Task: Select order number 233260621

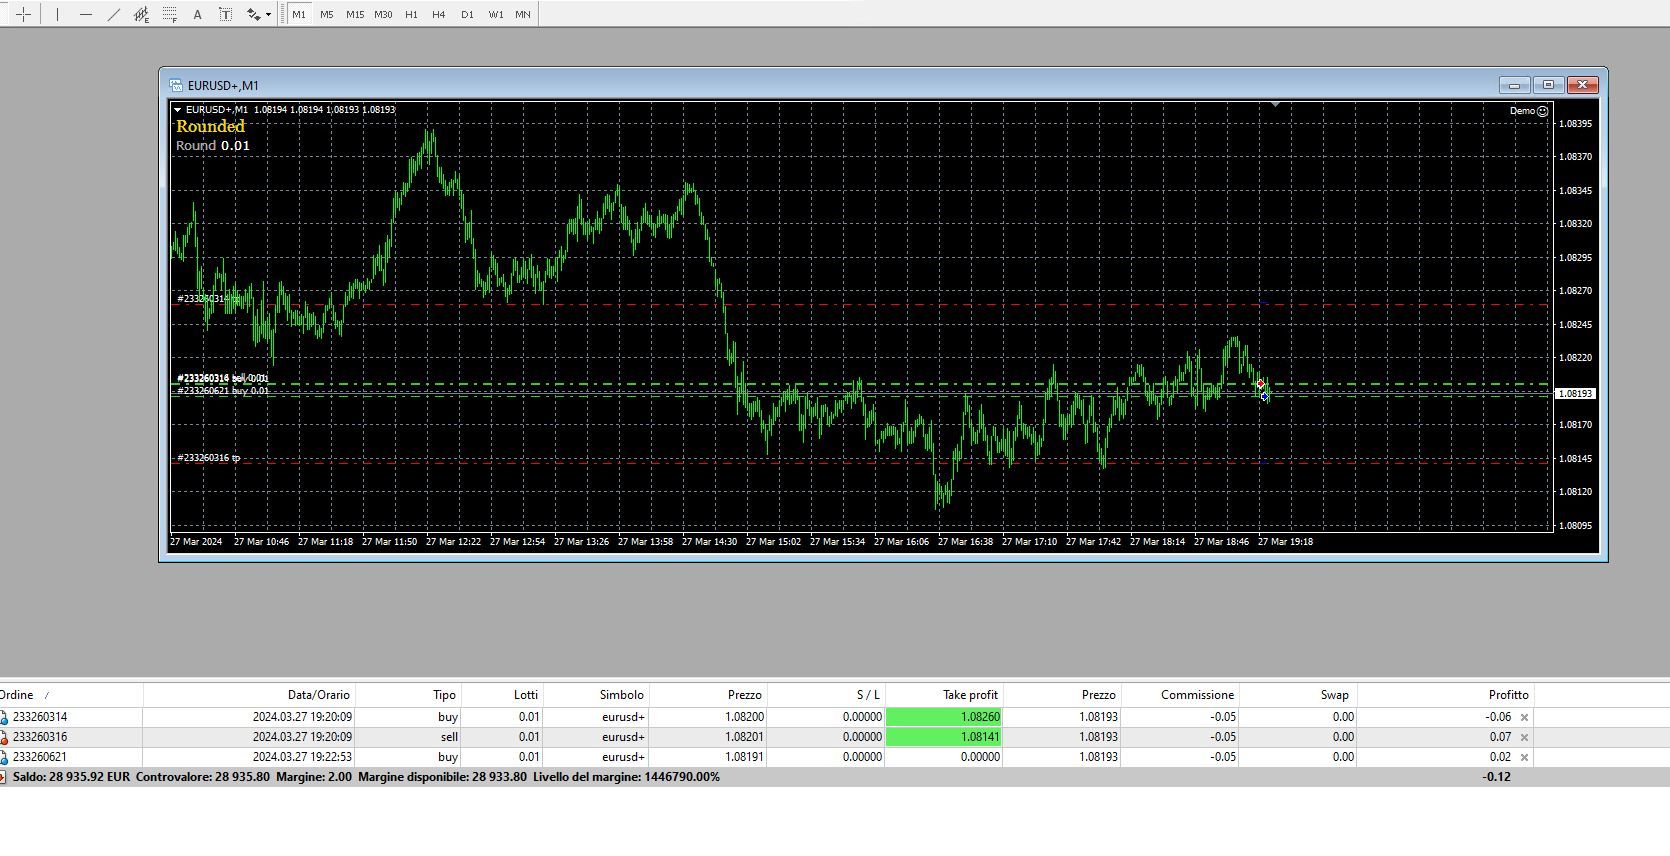Action: (x=40, y=757)
